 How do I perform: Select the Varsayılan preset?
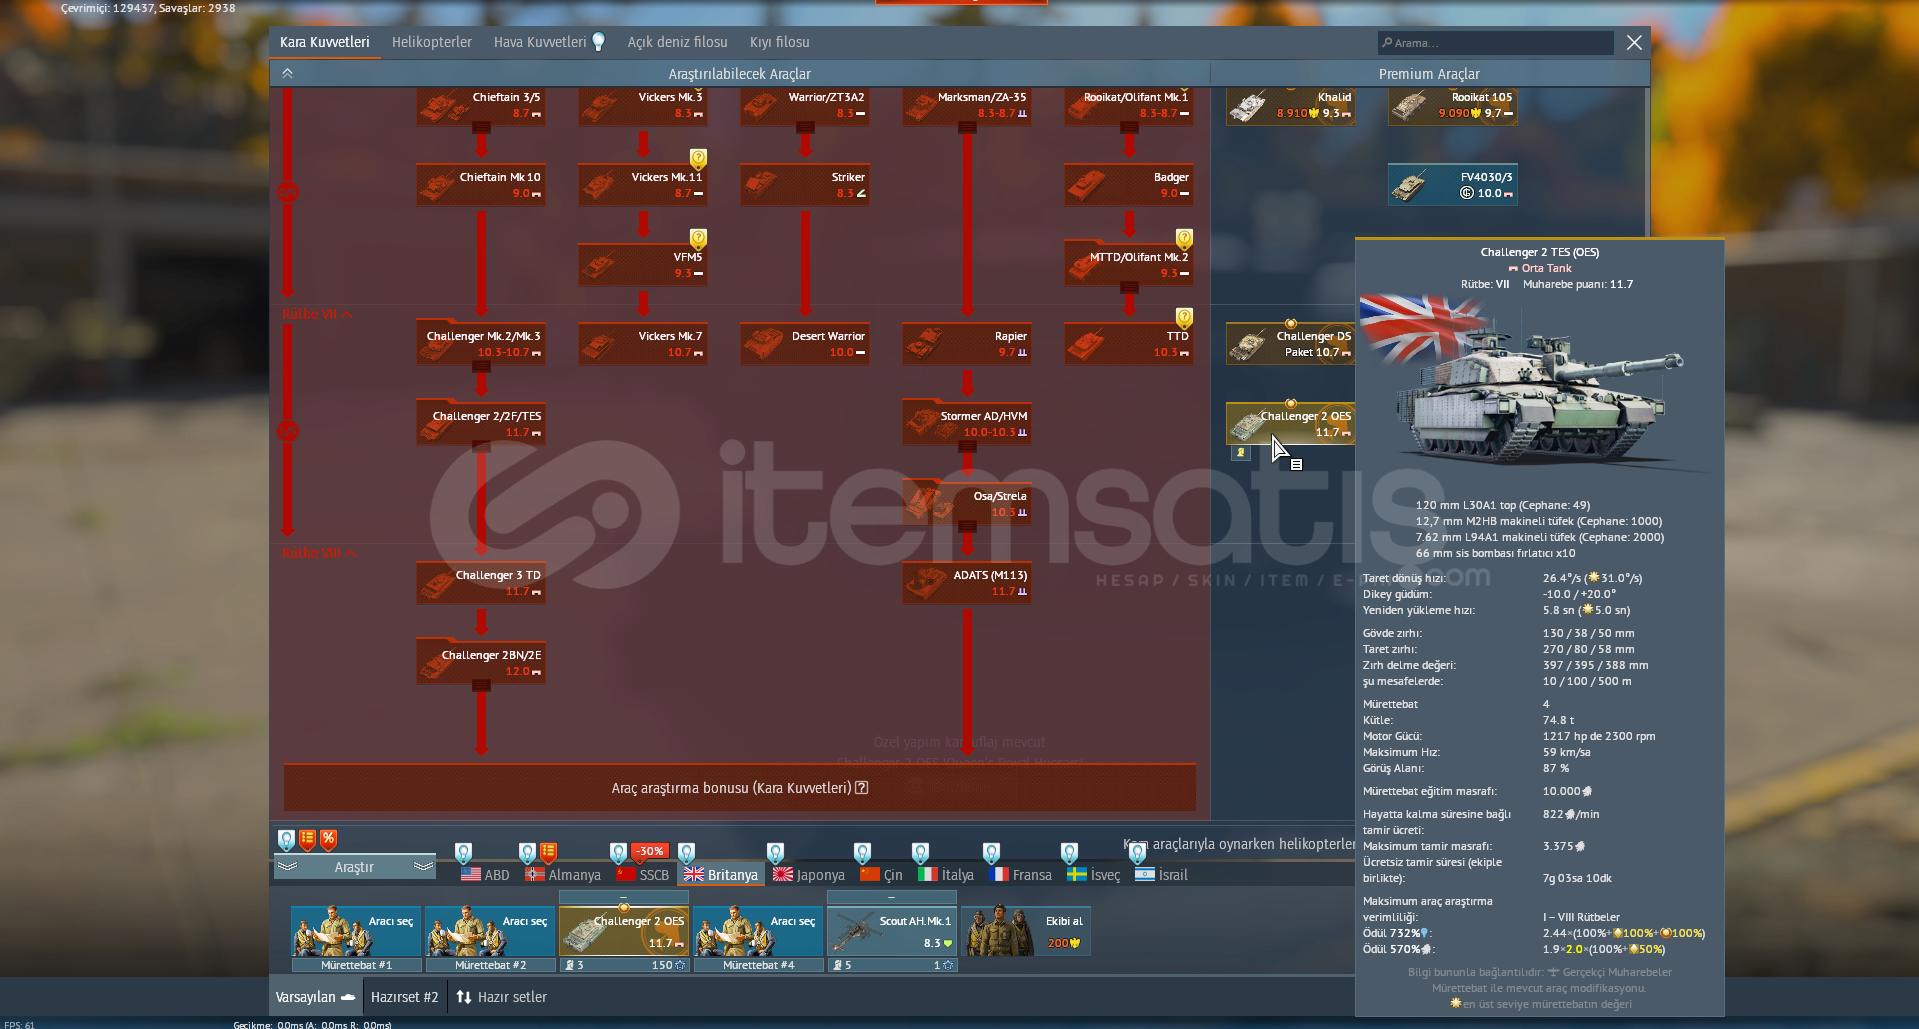(x=315, y=997)
